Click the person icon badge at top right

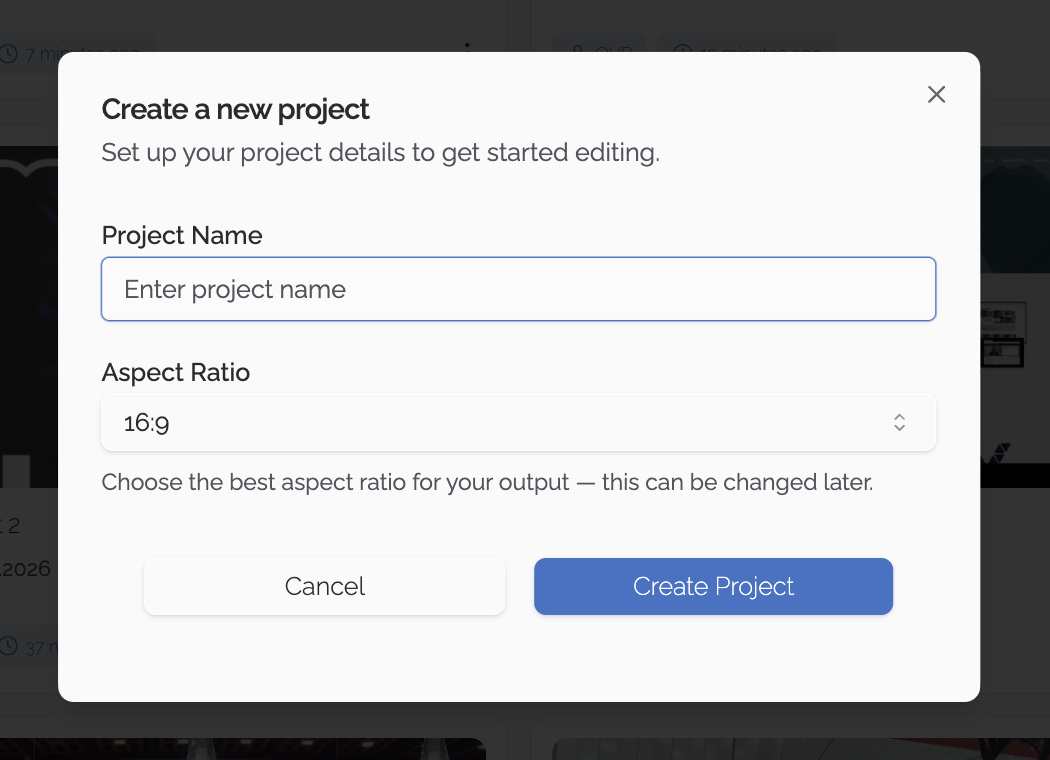tap(576, 51)
